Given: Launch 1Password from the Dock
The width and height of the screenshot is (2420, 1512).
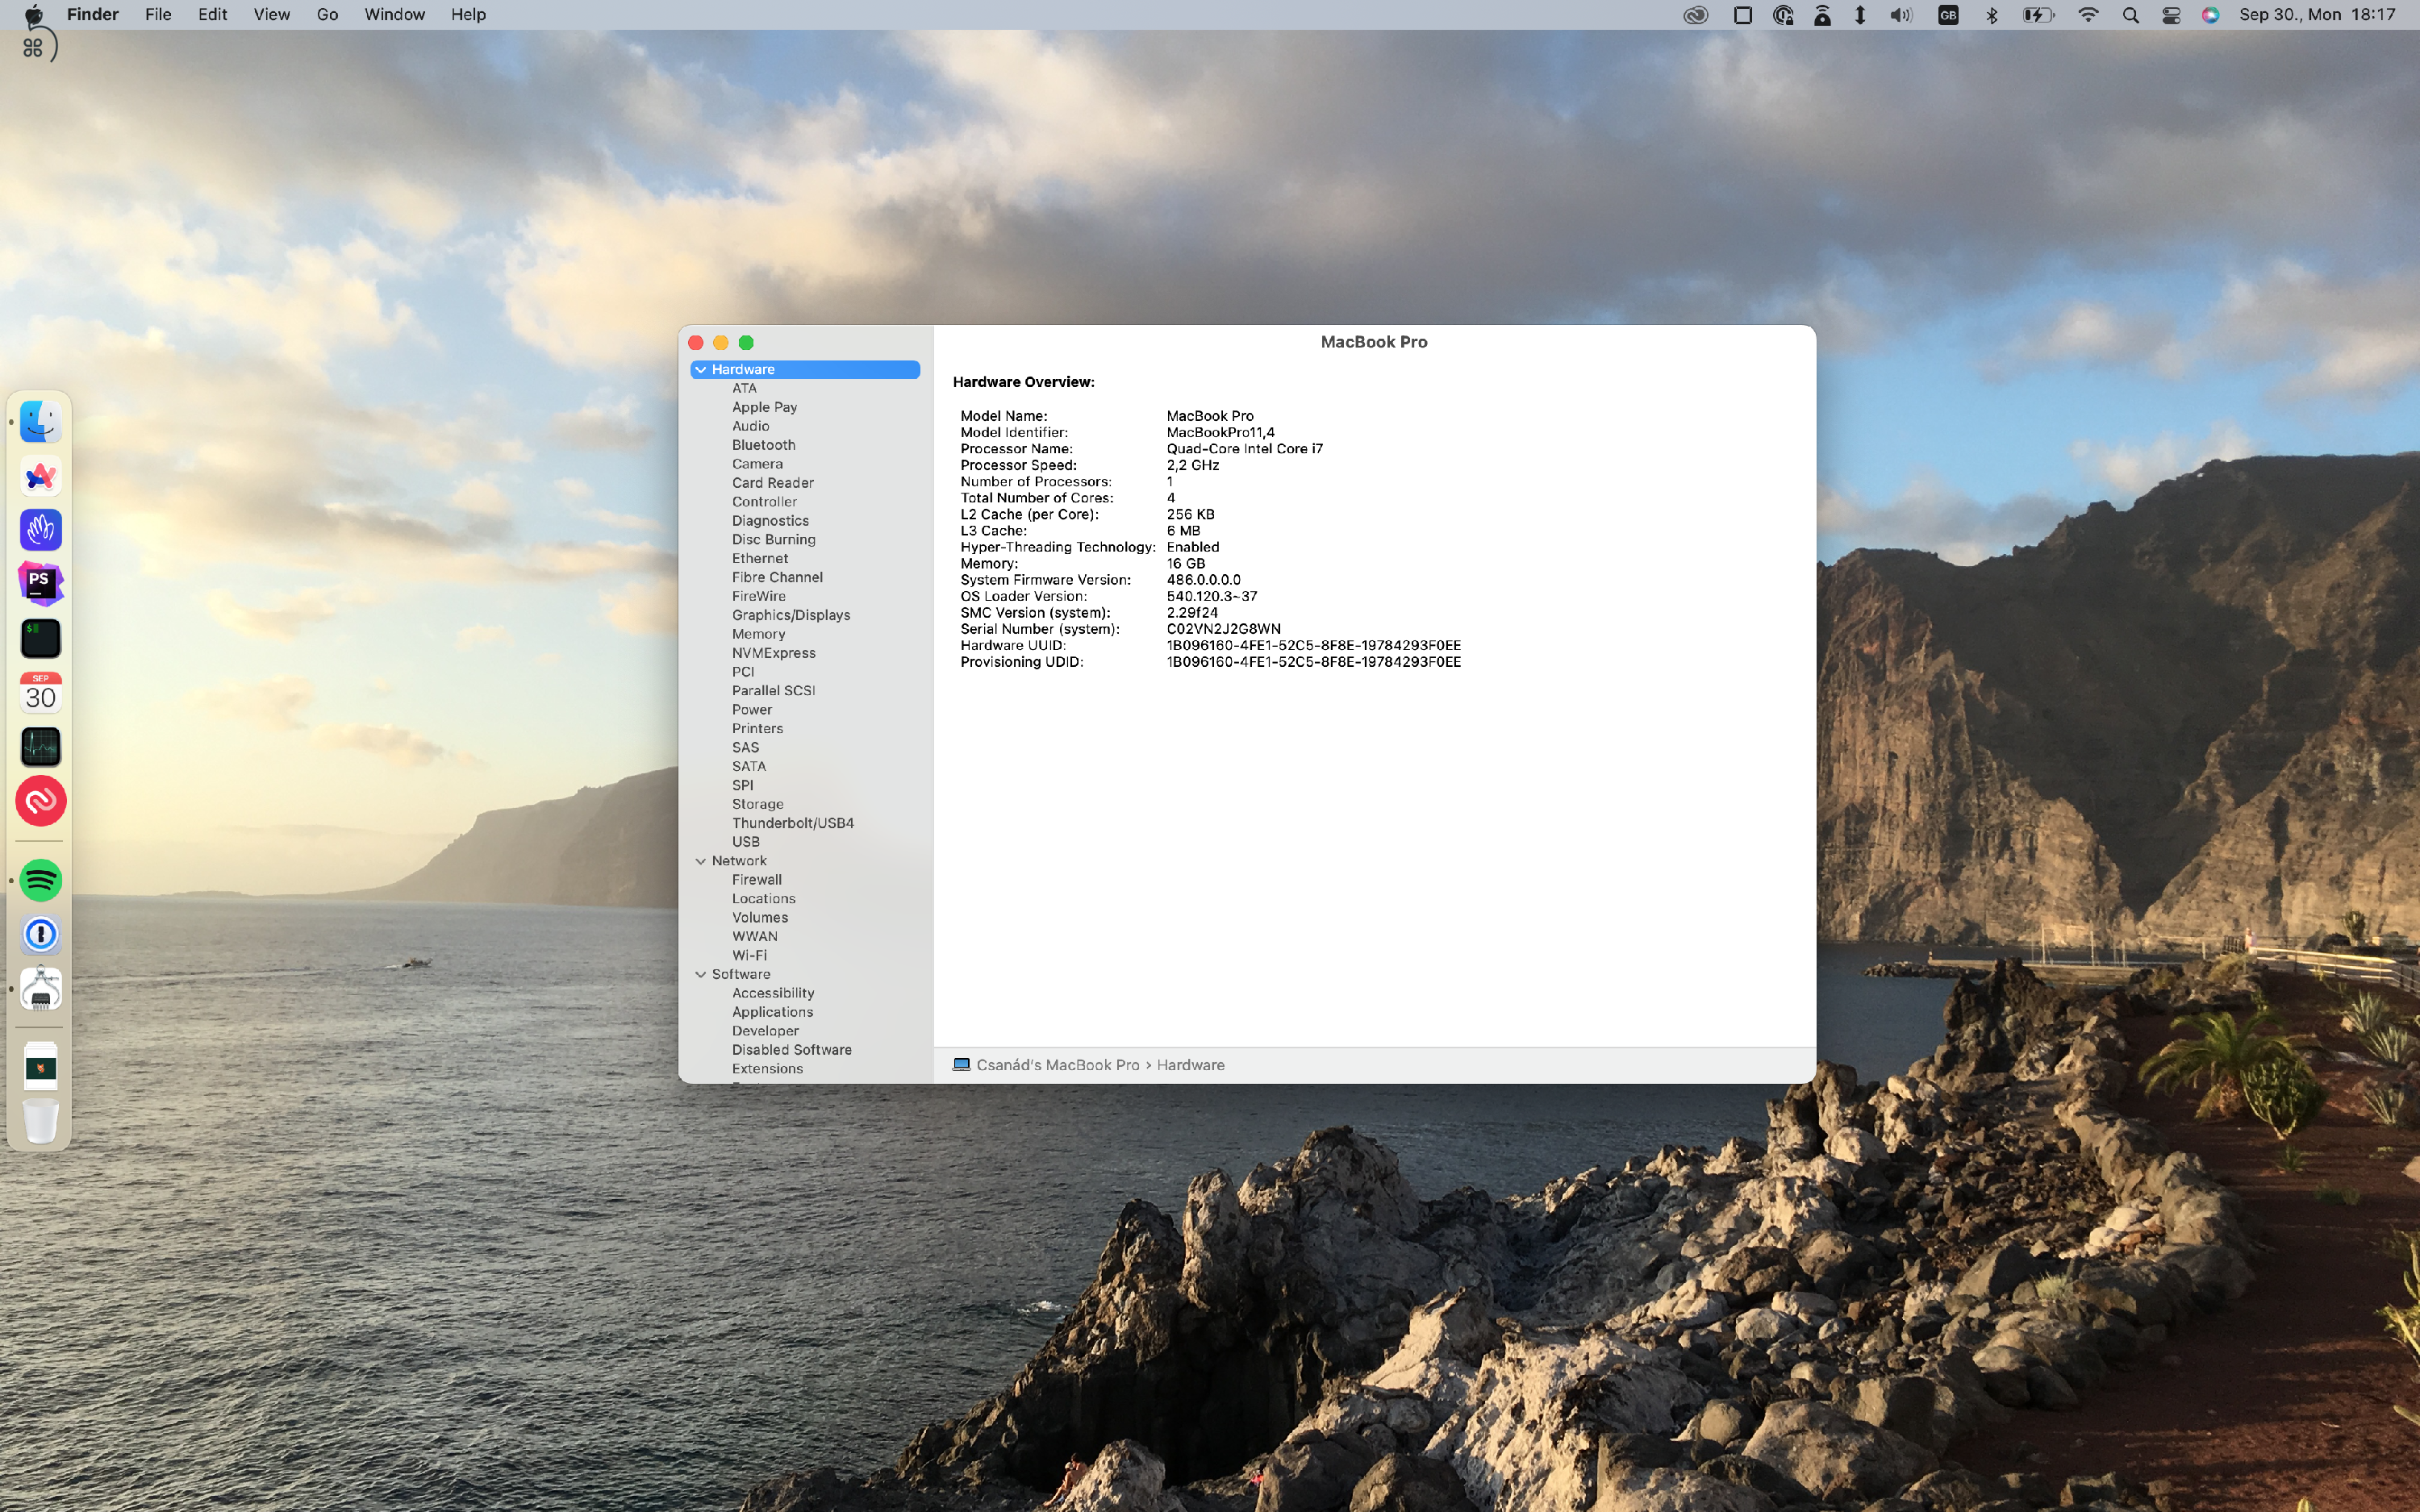Looking at the screenshot, I should (x=41, y=935).
